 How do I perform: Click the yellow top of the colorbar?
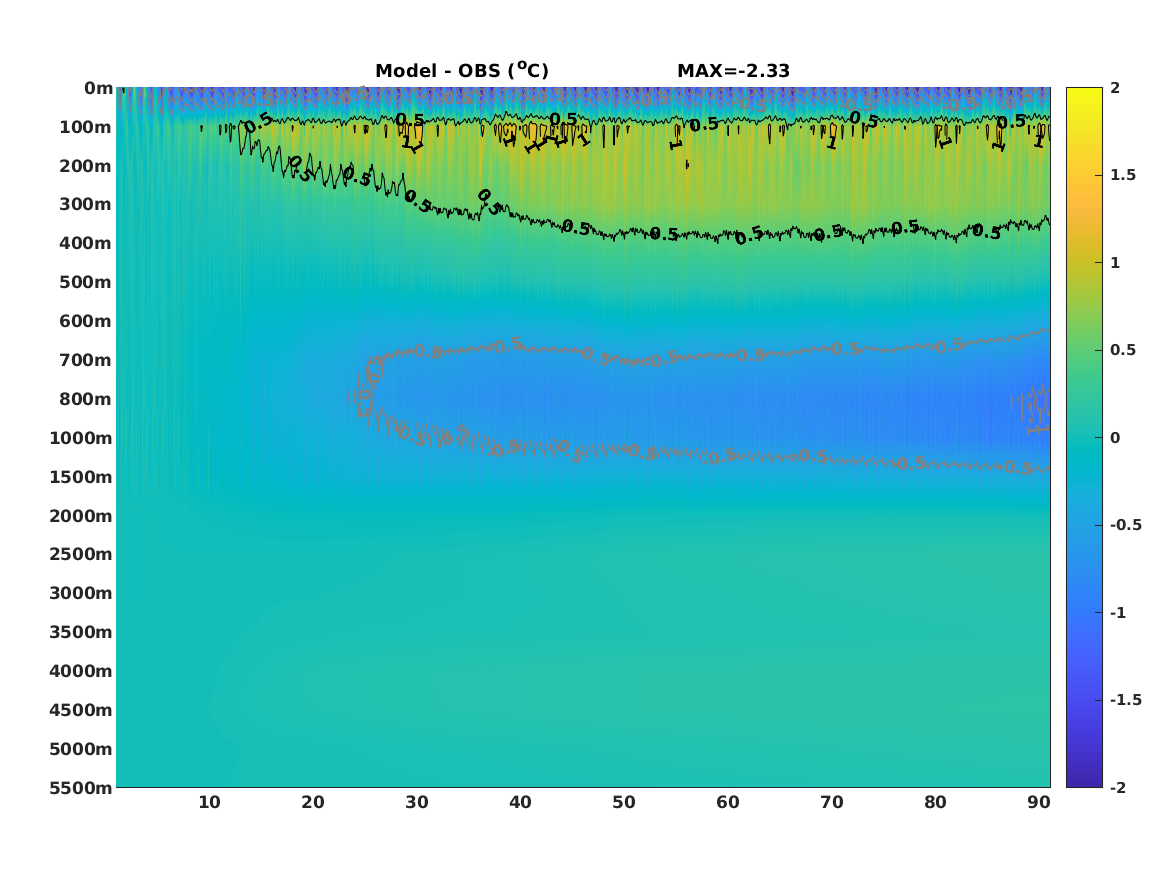(1084, 93)
